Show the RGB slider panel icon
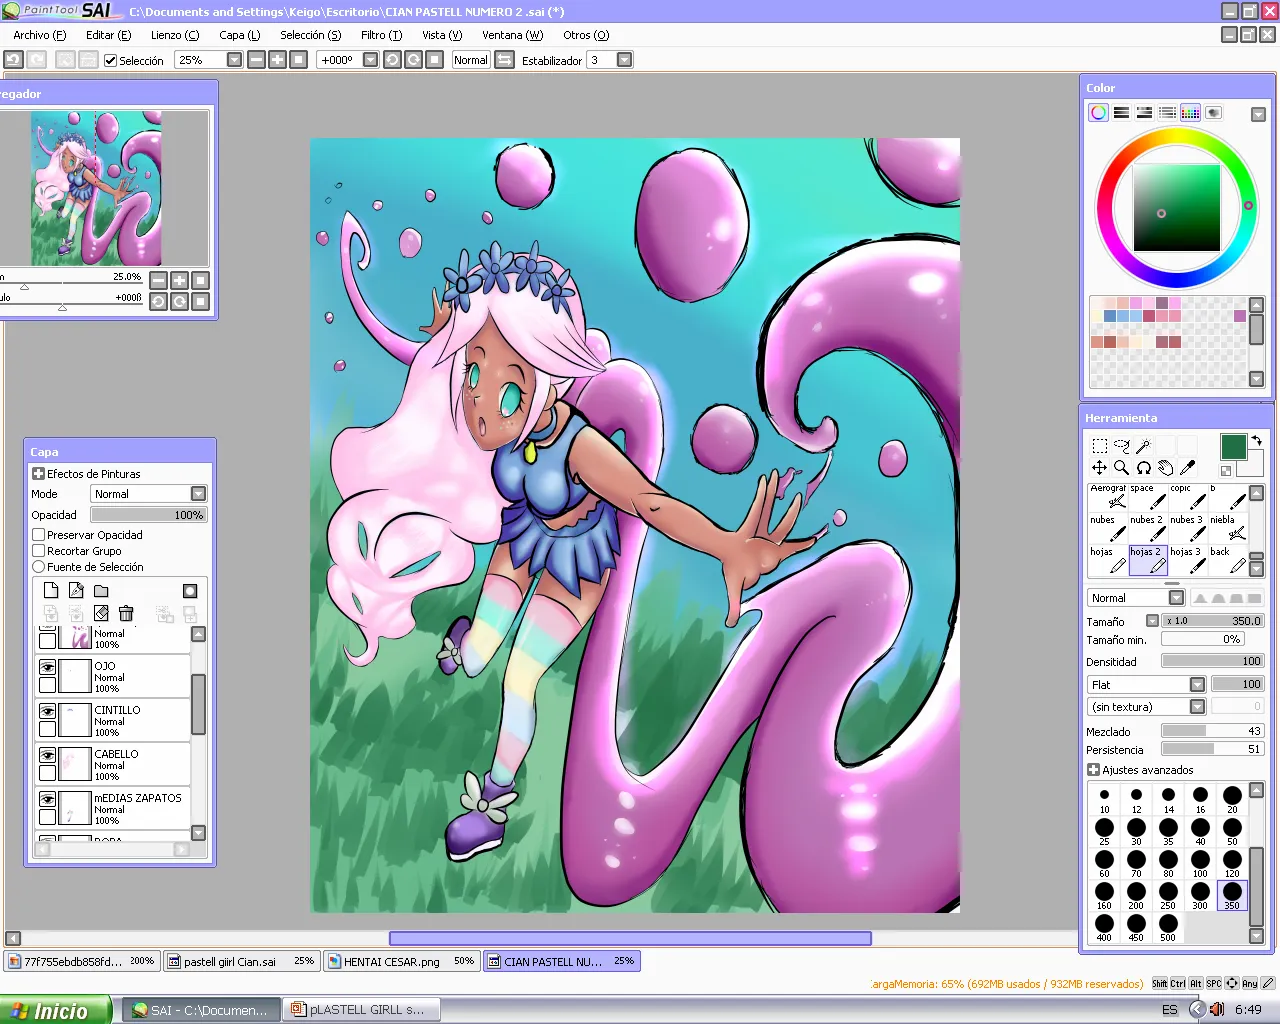 pos(1122,113)
